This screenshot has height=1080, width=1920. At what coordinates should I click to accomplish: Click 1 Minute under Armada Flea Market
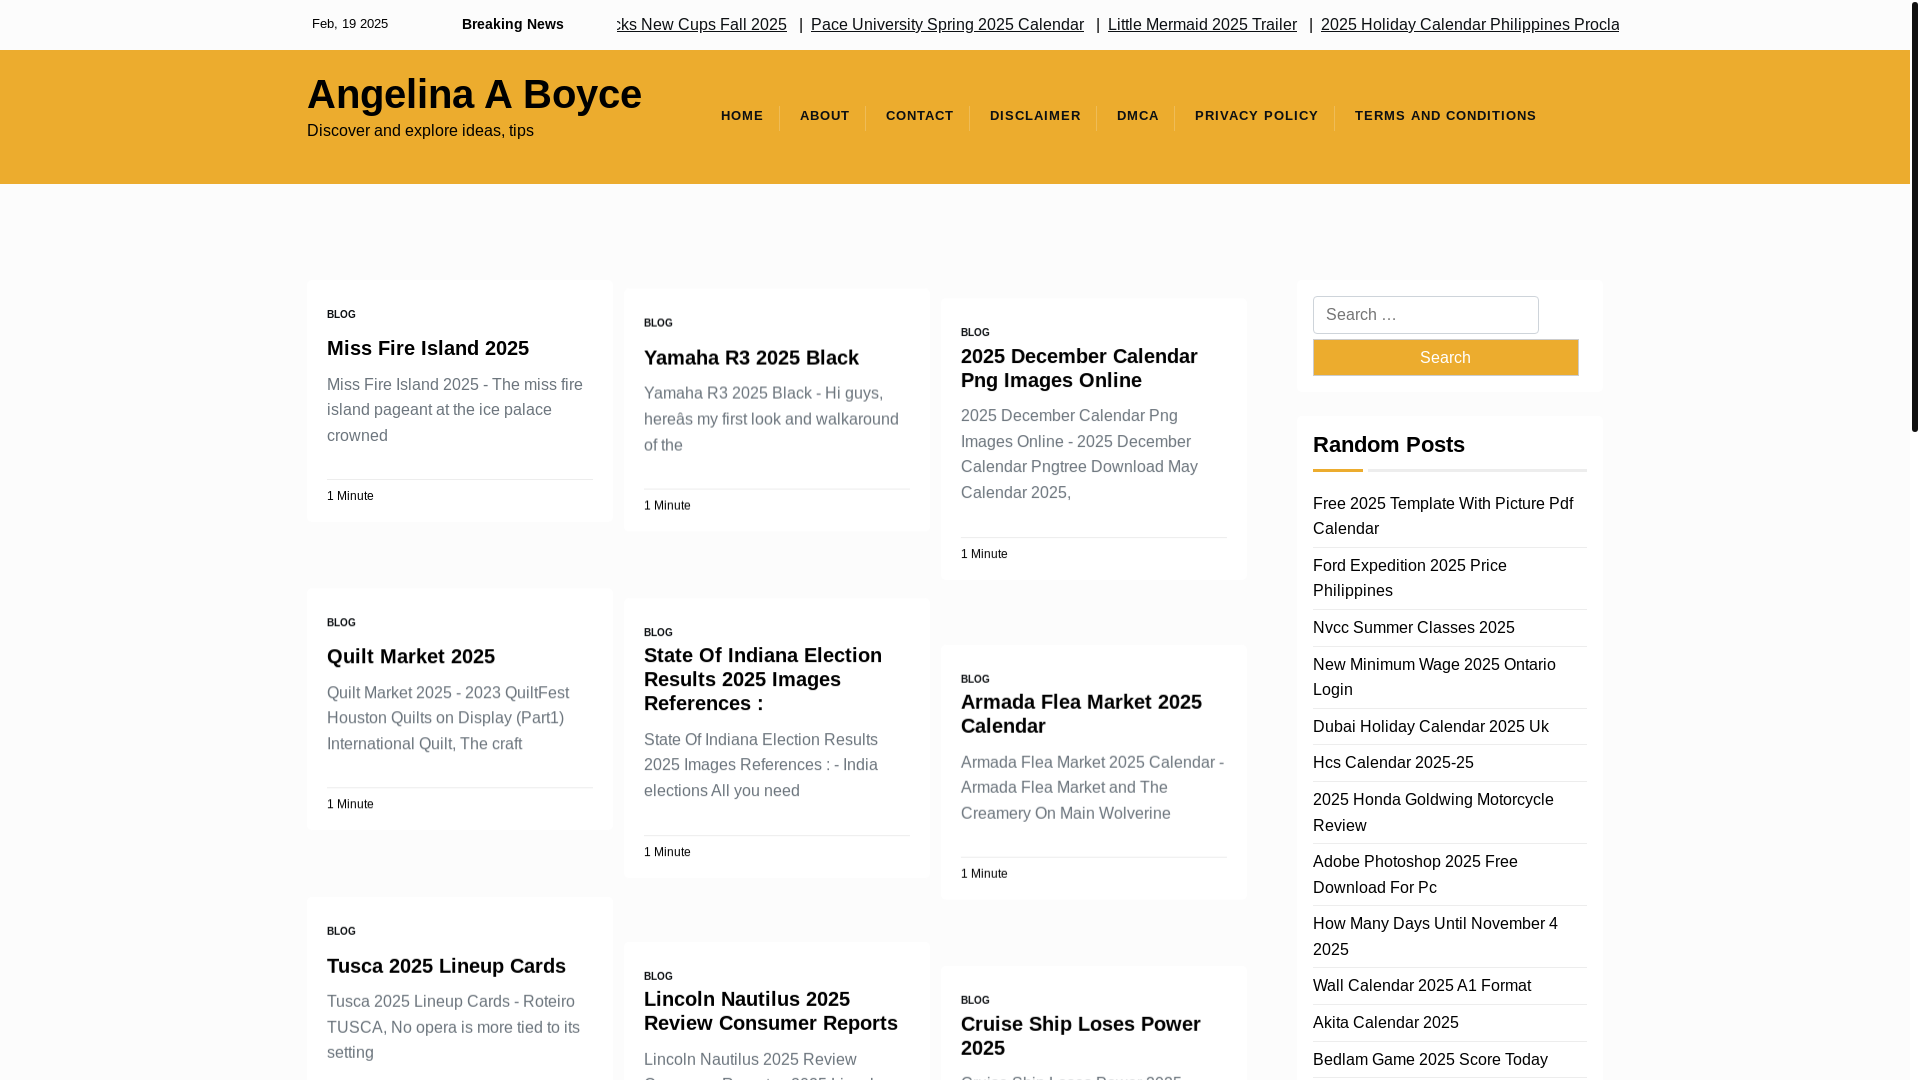984,874
